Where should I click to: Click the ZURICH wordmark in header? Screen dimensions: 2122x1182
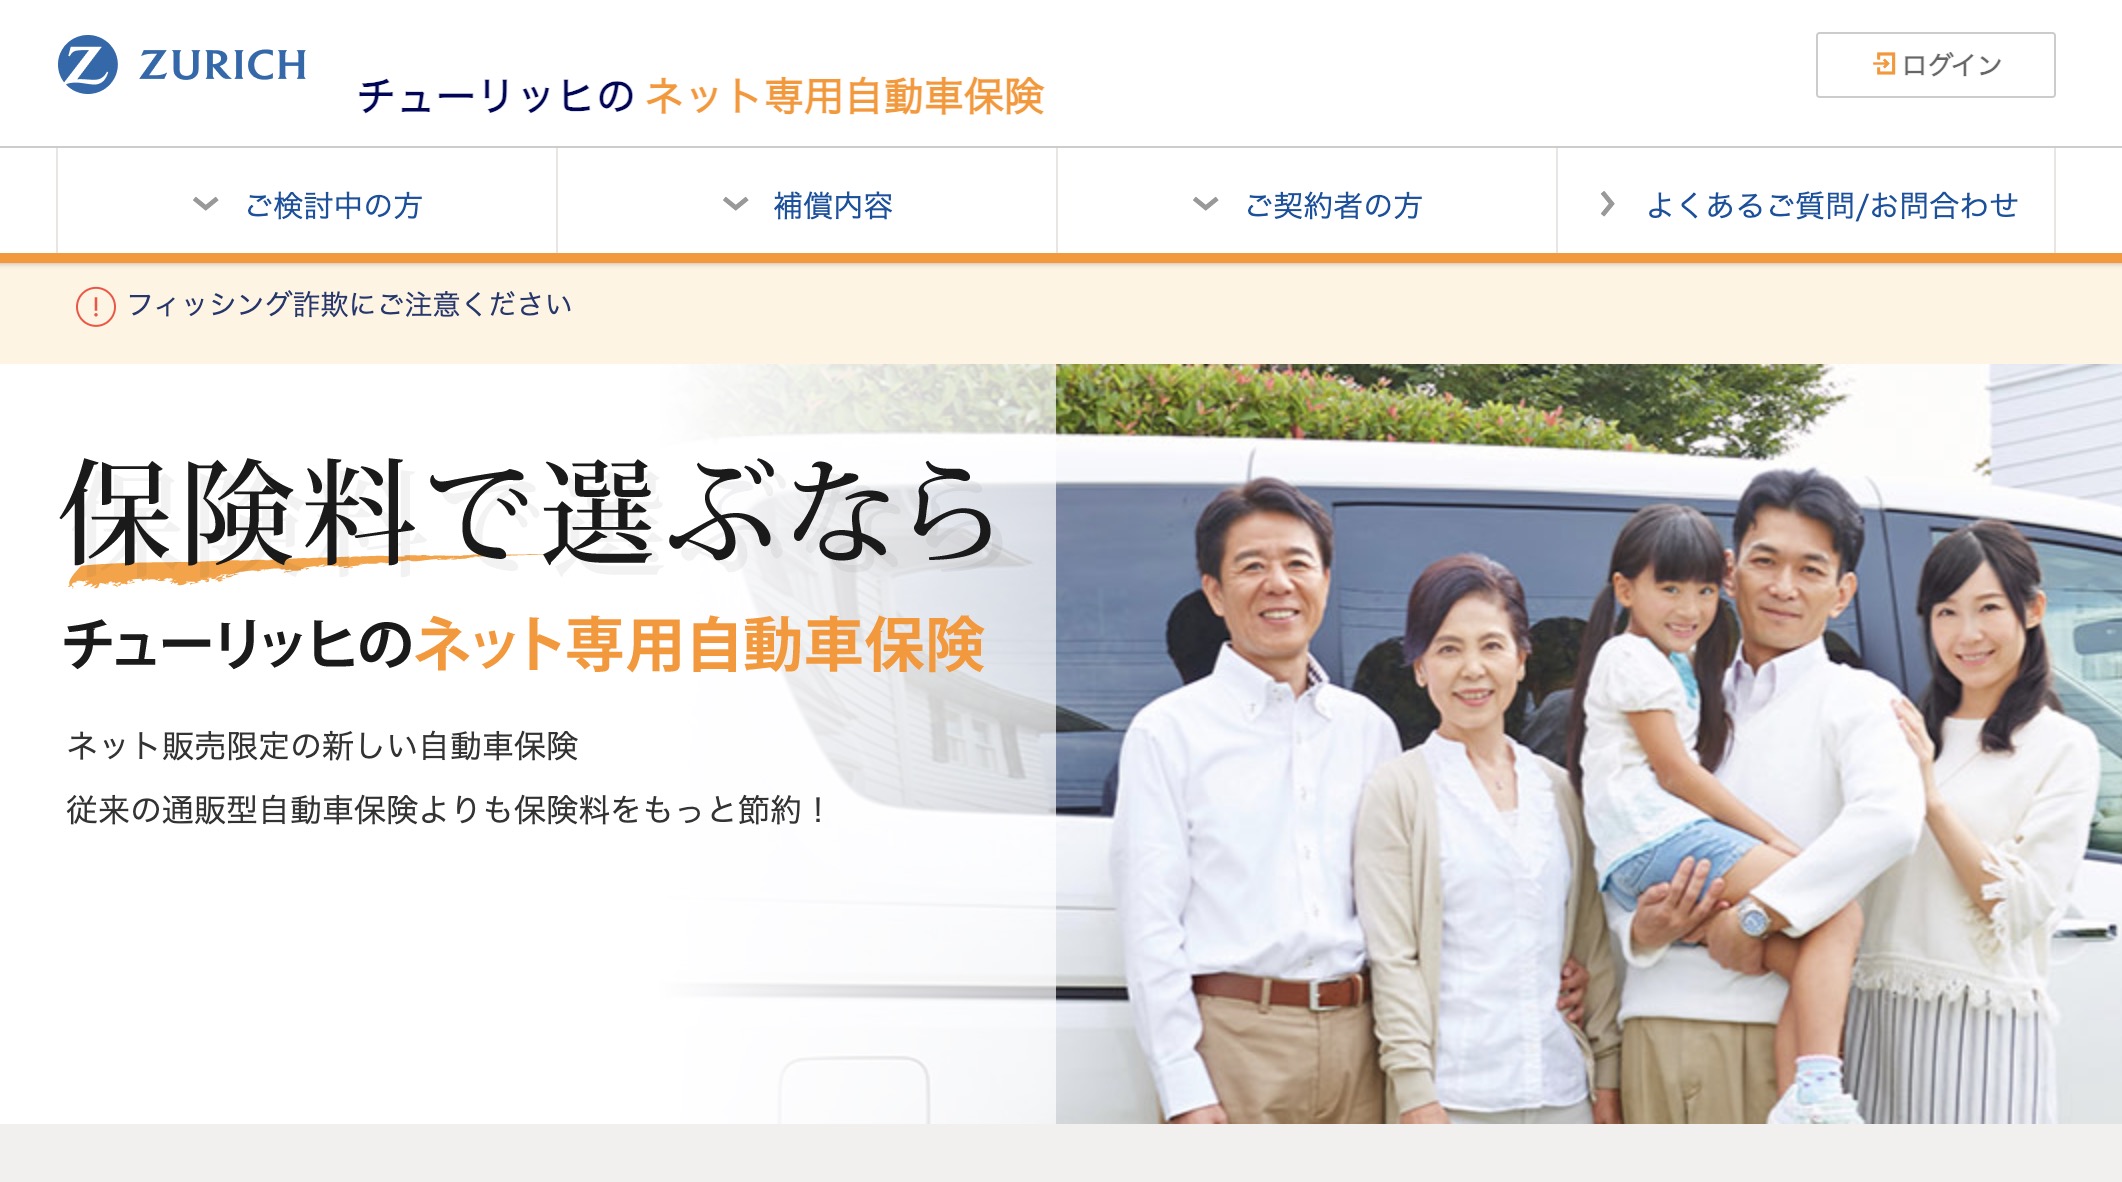(x=223, y=65)
